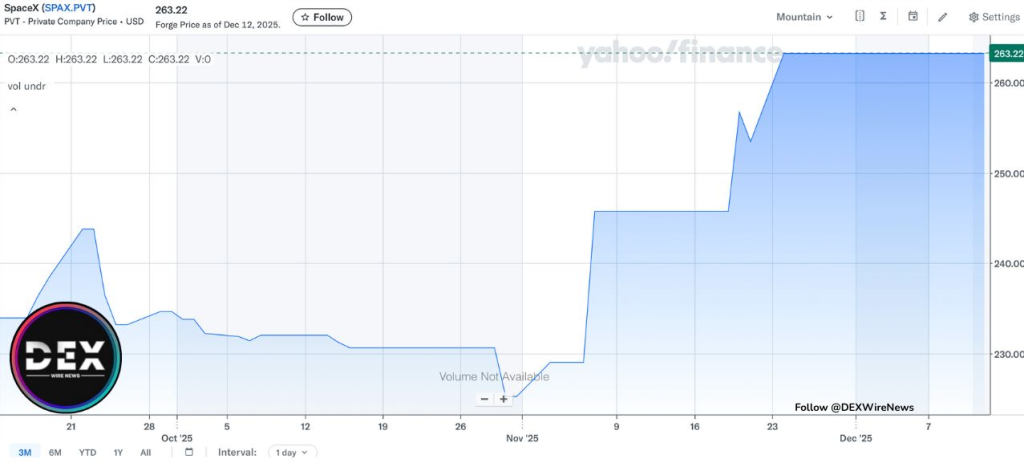
Task: Open the events calendar icon in top toolbar
Action: click(x=913, y=17)
